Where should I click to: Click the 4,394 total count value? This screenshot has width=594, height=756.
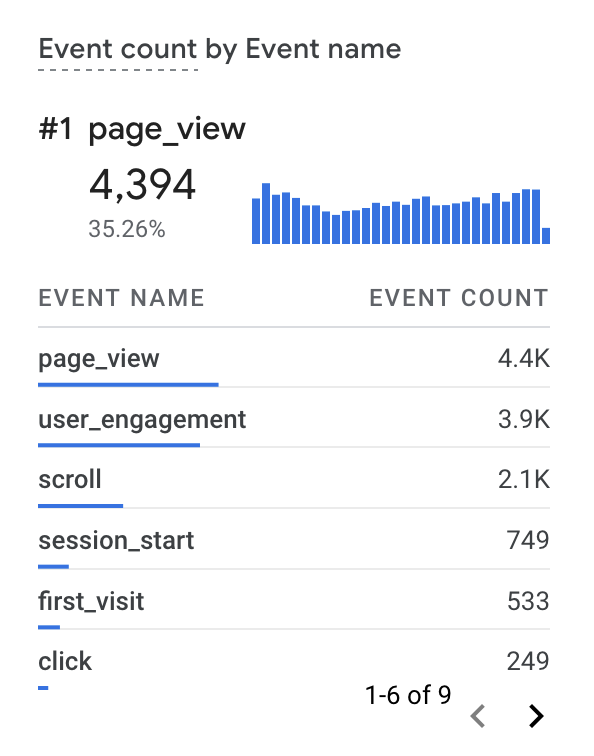pyautogui.click(x=142, y=184)
